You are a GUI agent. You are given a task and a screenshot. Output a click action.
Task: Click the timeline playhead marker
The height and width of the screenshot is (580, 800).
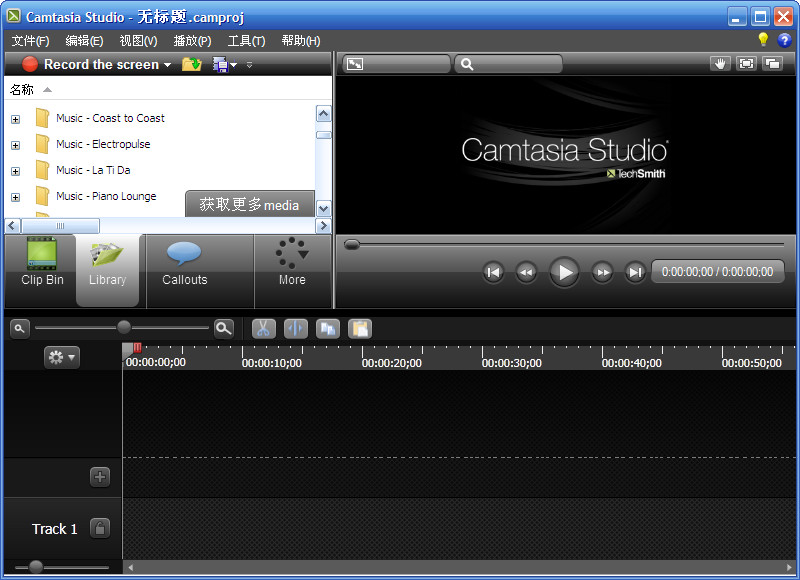point(132,348)
